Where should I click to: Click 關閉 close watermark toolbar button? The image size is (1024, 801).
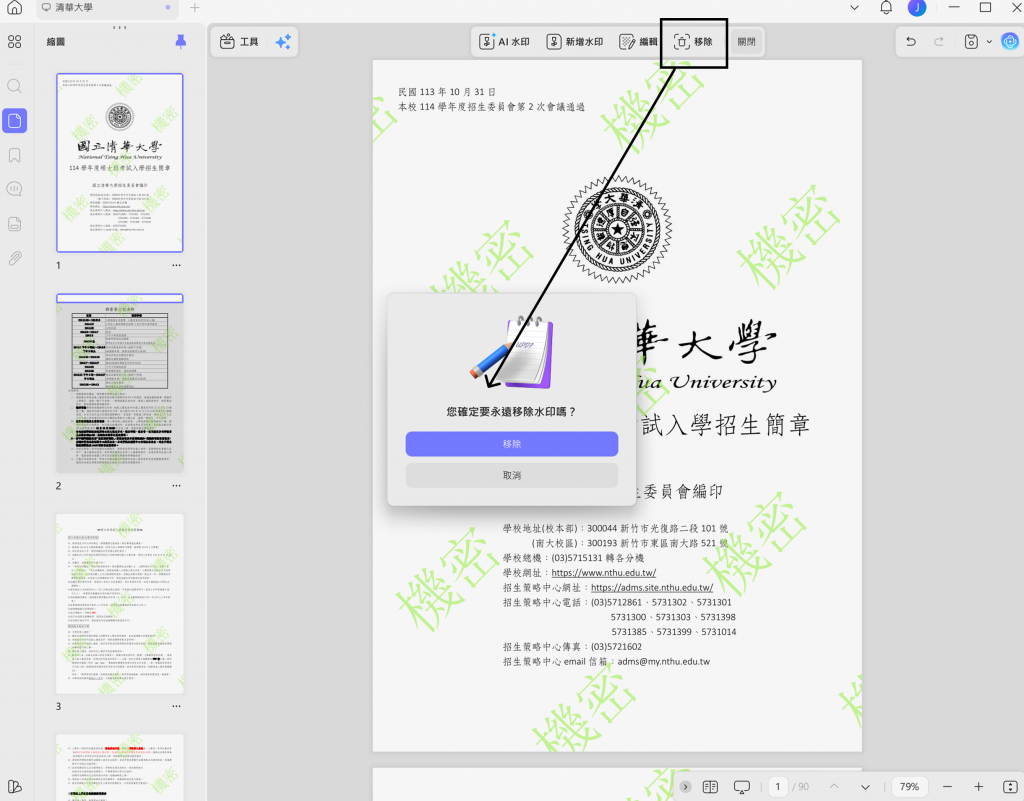[746, 42]
